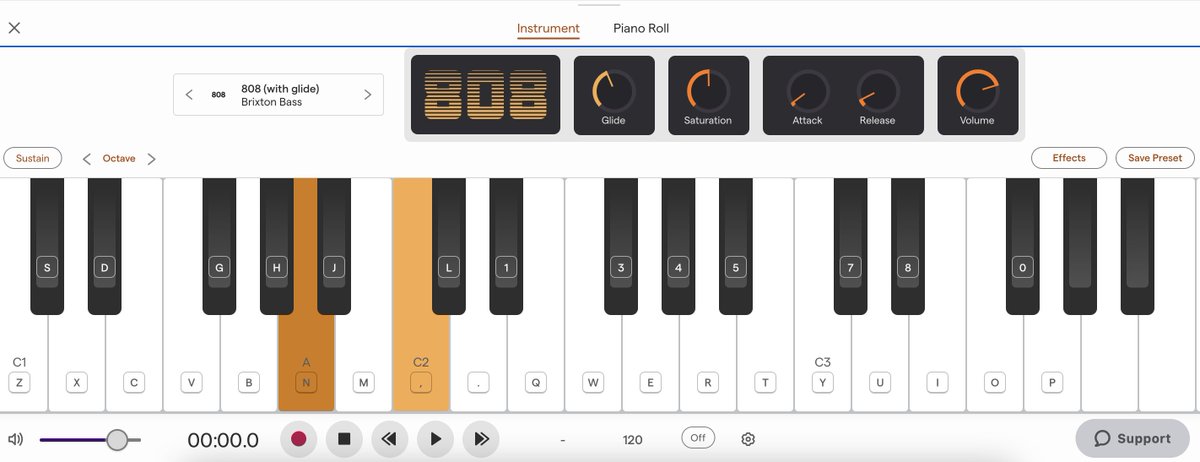Close the instrument panel with X
The image size is (1200, 462).
pyautogui.click(x=14, y=28)
